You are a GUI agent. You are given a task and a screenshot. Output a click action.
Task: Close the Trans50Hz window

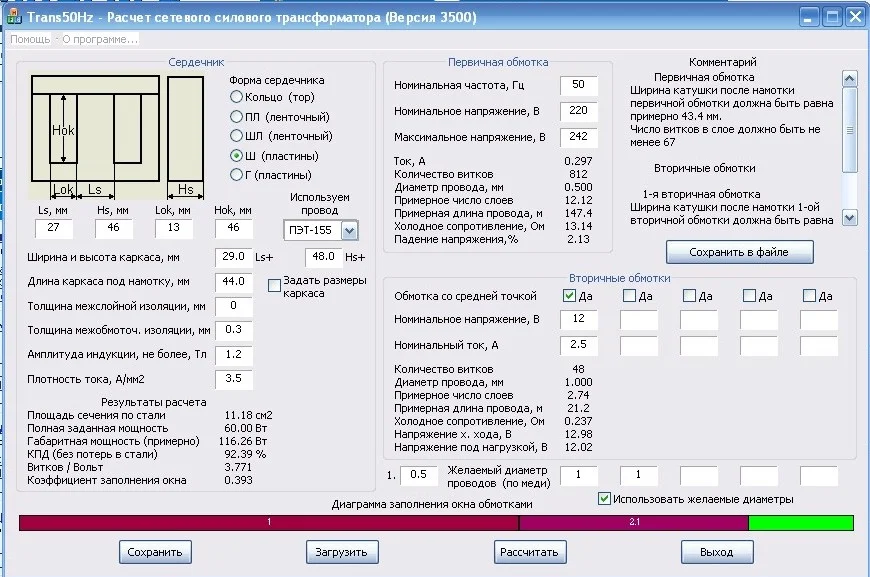click(x=855, y=17)
